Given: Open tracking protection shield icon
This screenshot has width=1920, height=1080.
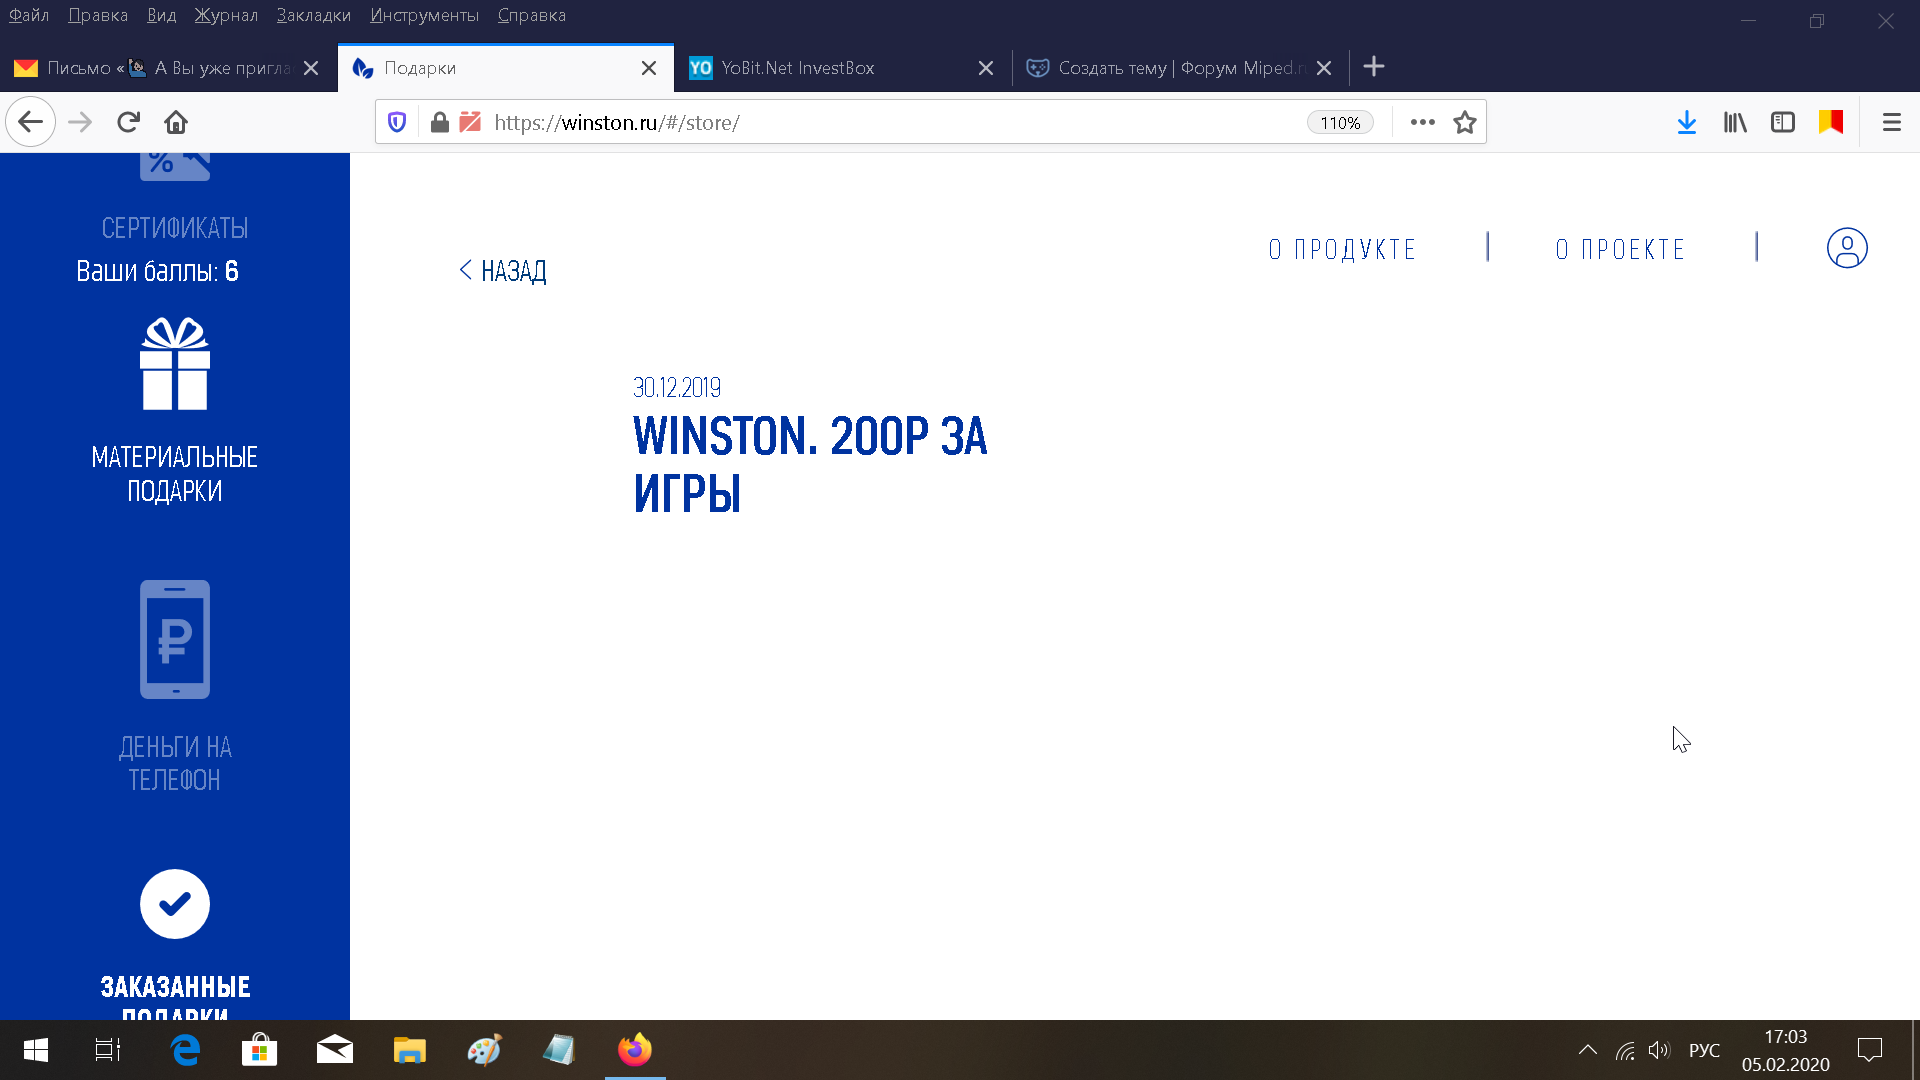Looking at the screenshot, I should click(397, 122).
